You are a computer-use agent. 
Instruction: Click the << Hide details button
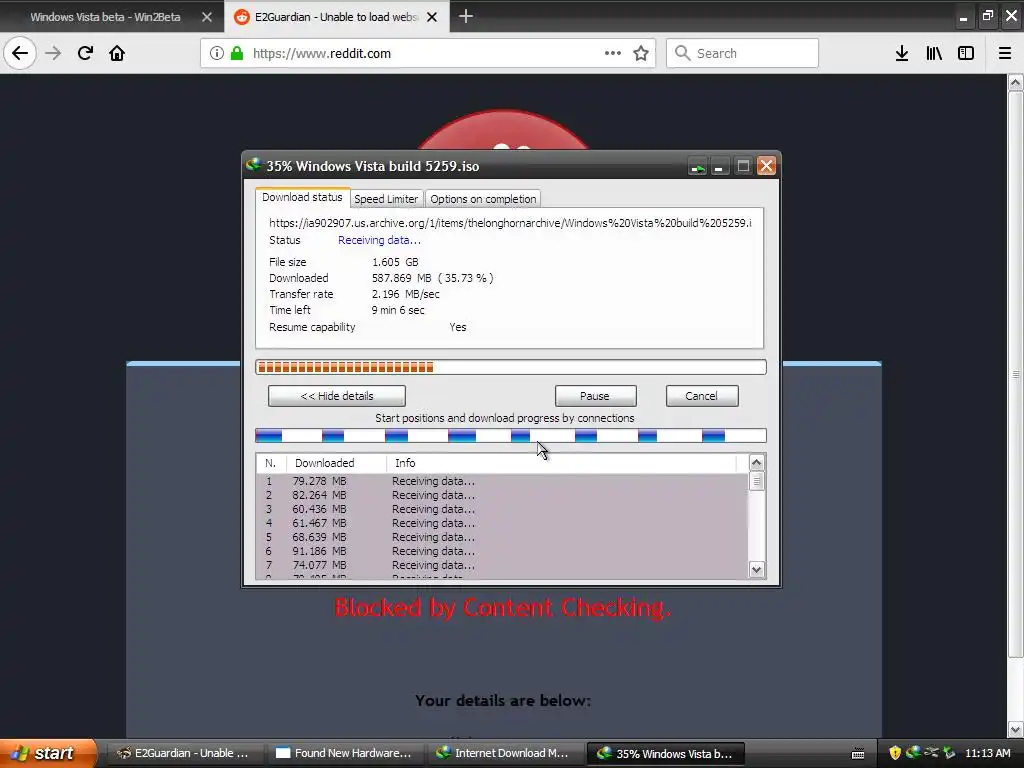click(336, 396)
